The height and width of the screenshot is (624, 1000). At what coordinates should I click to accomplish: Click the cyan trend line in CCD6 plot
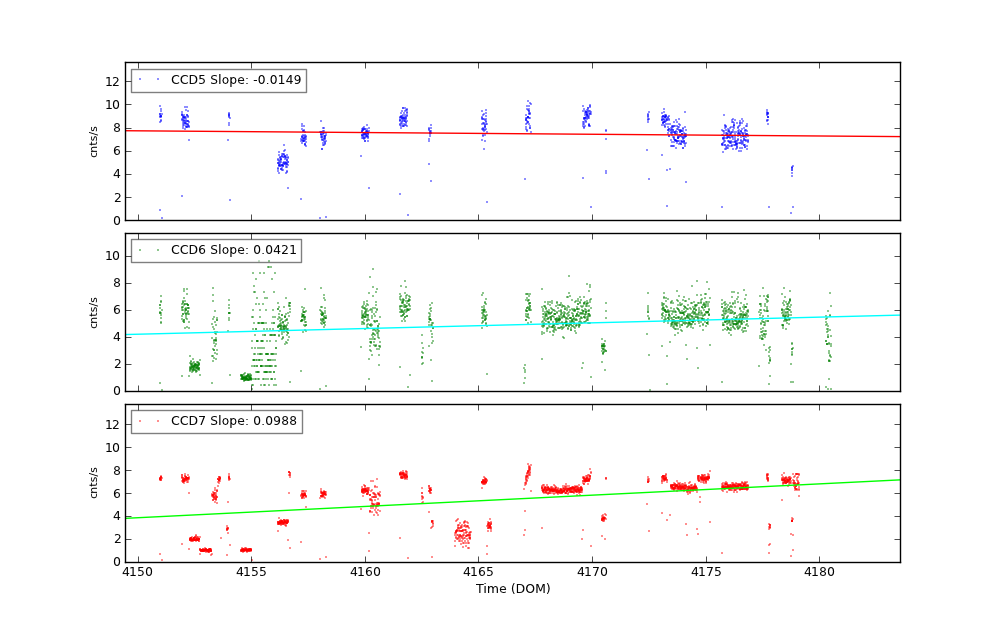tap(600, 323)
